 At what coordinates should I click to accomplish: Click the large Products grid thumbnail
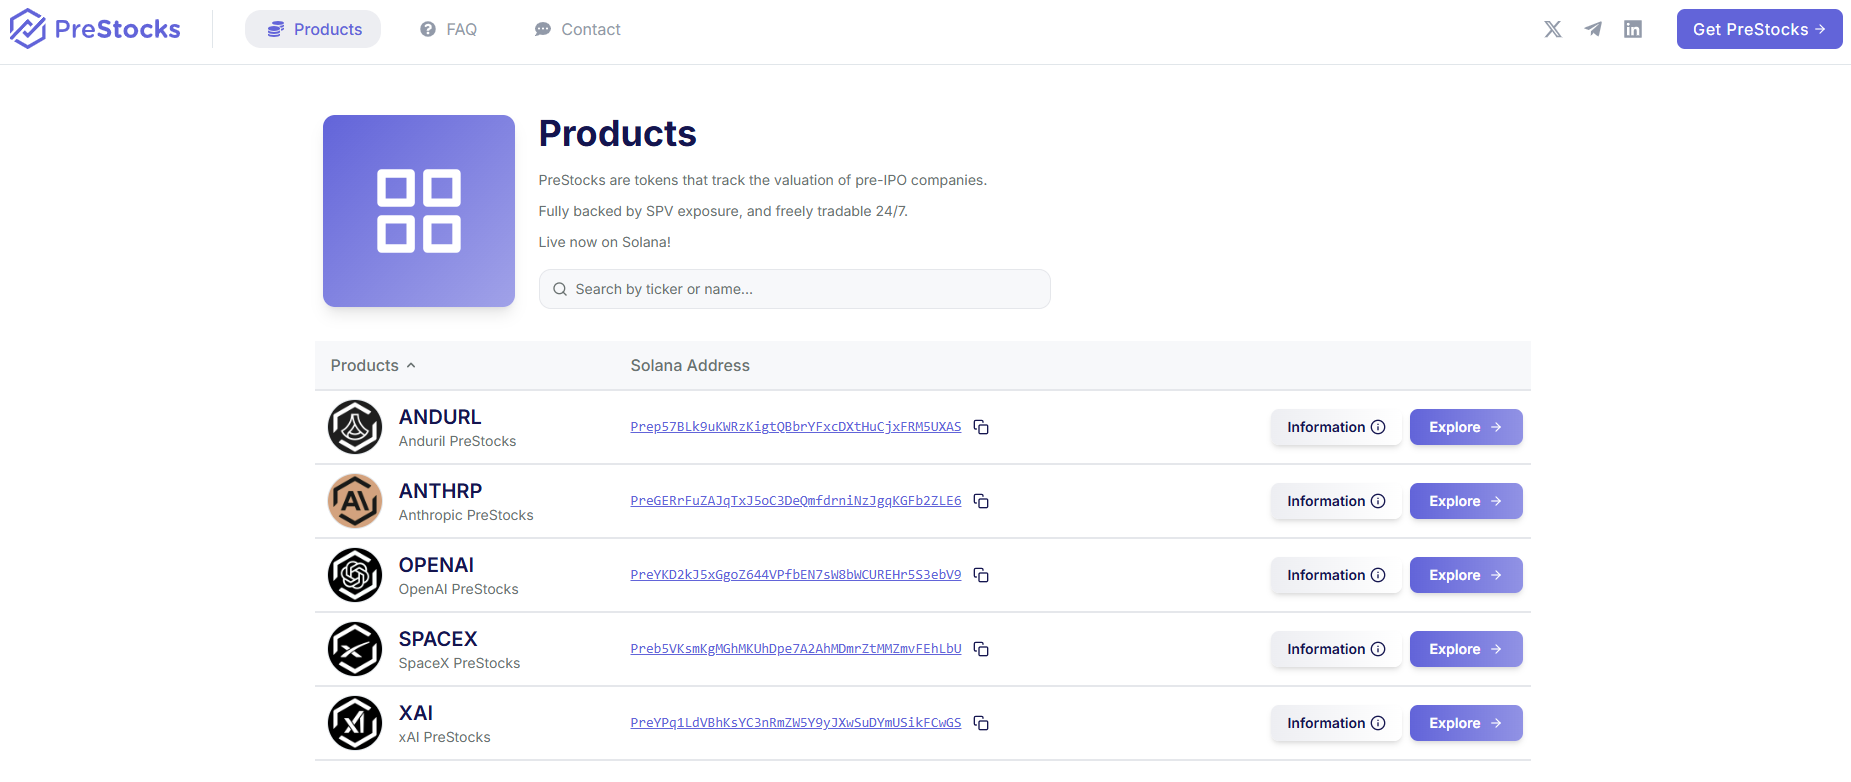tap(418, 211)
